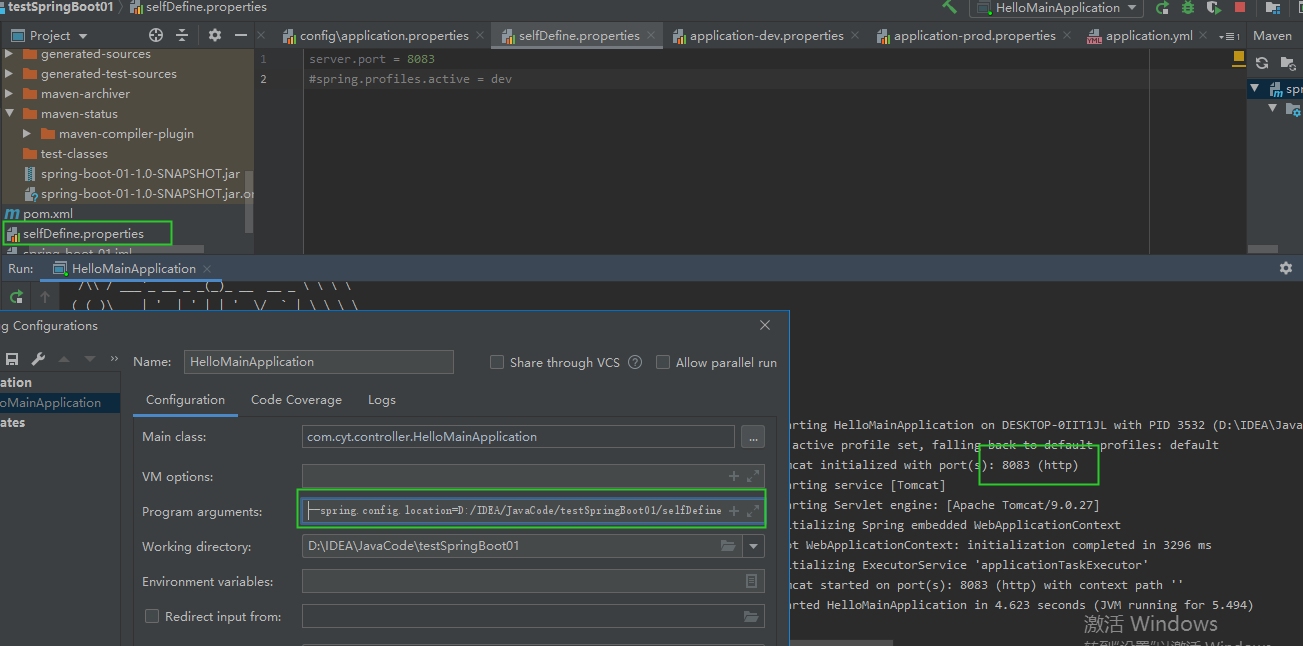
Task: Close the Run Configurations dialog
Action: tap(765, 325)
